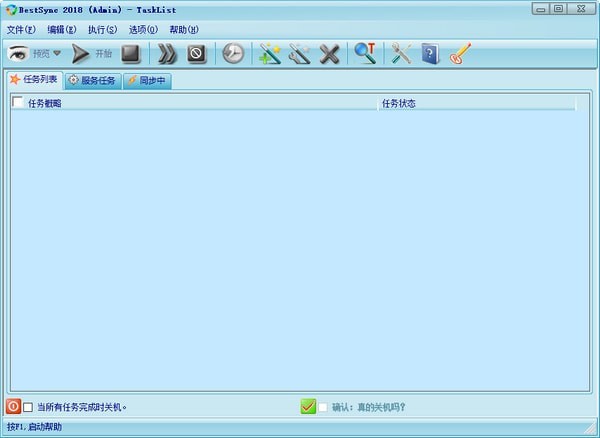
Task: Click the double chevron run-all icon
Action: (167, 54)
